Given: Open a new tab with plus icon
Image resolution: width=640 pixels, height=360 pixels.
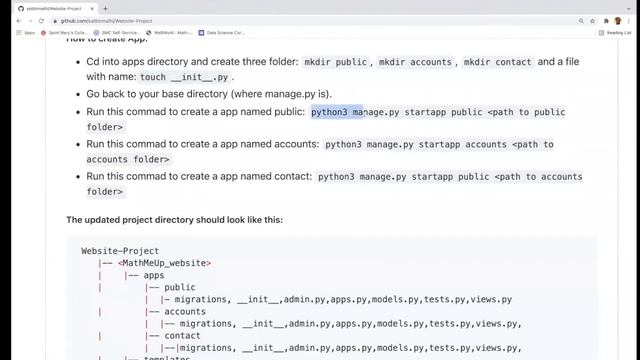Looking at the screenshot, I should (x=105, y=8).
